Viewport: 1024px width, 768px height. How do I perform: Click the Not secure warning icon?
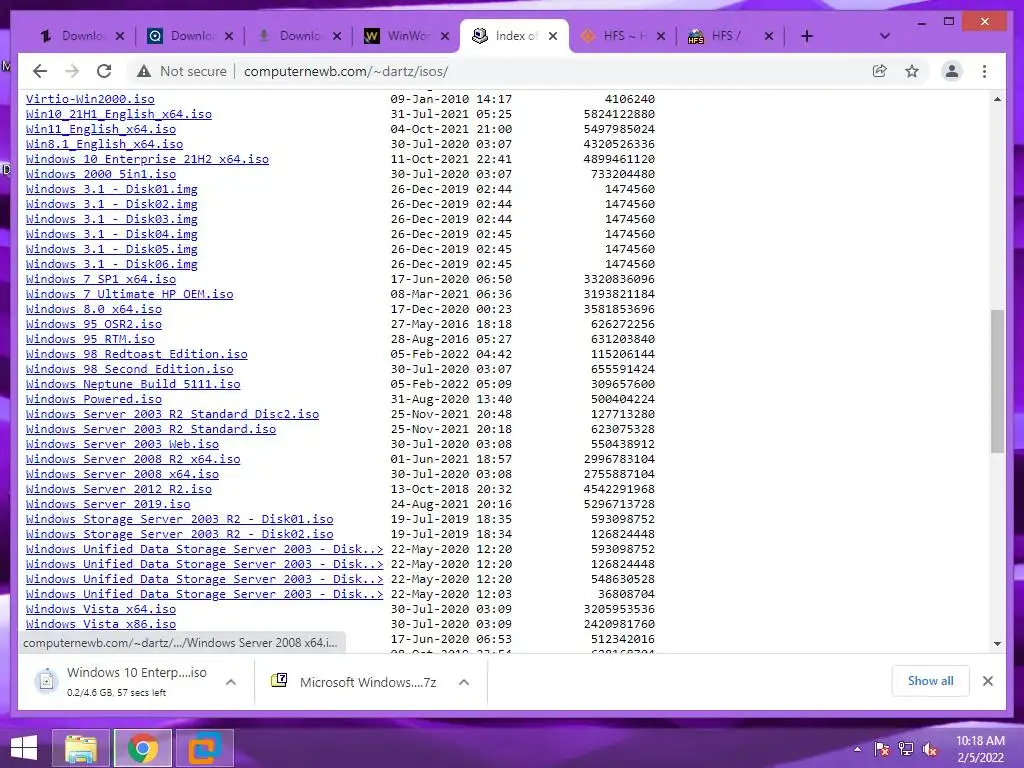(144, 71)
